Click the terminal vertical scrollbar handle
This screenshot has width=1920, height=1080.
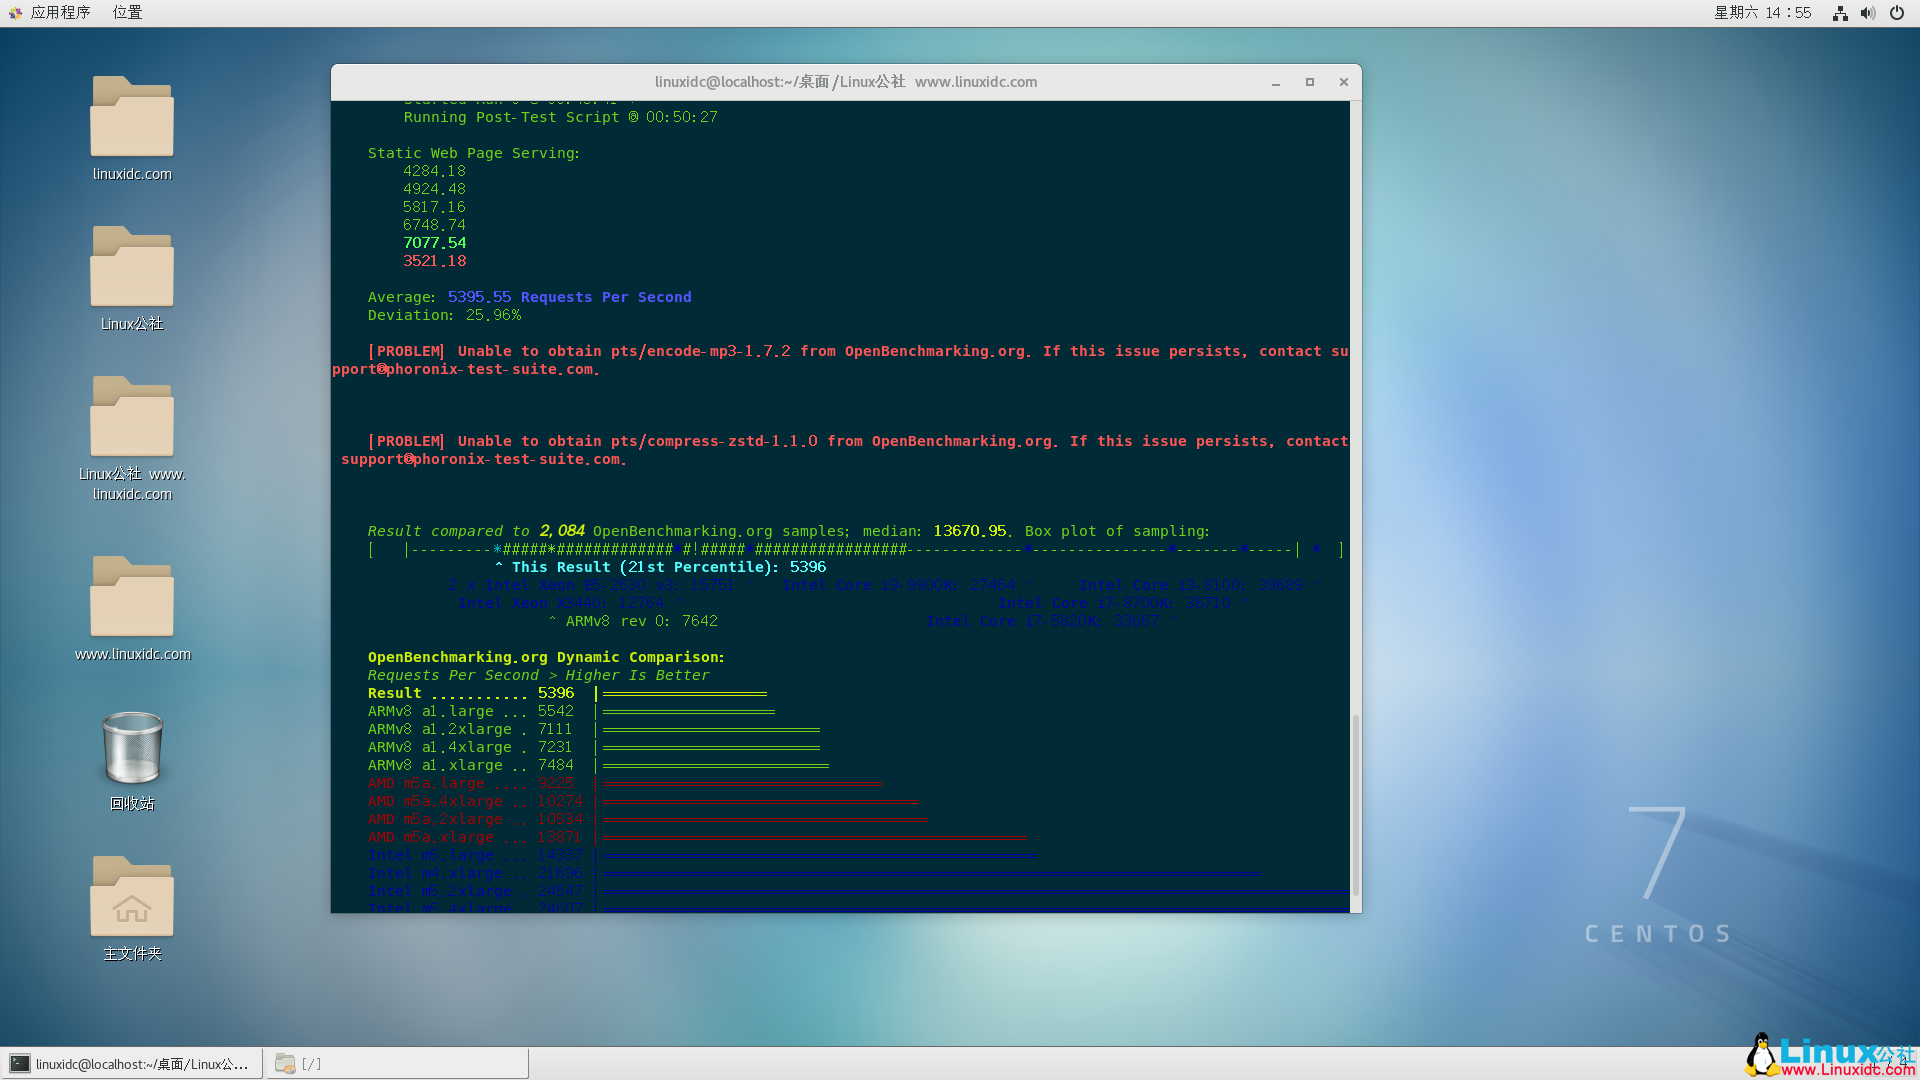pyautogui.click(x=1356, y=805)
